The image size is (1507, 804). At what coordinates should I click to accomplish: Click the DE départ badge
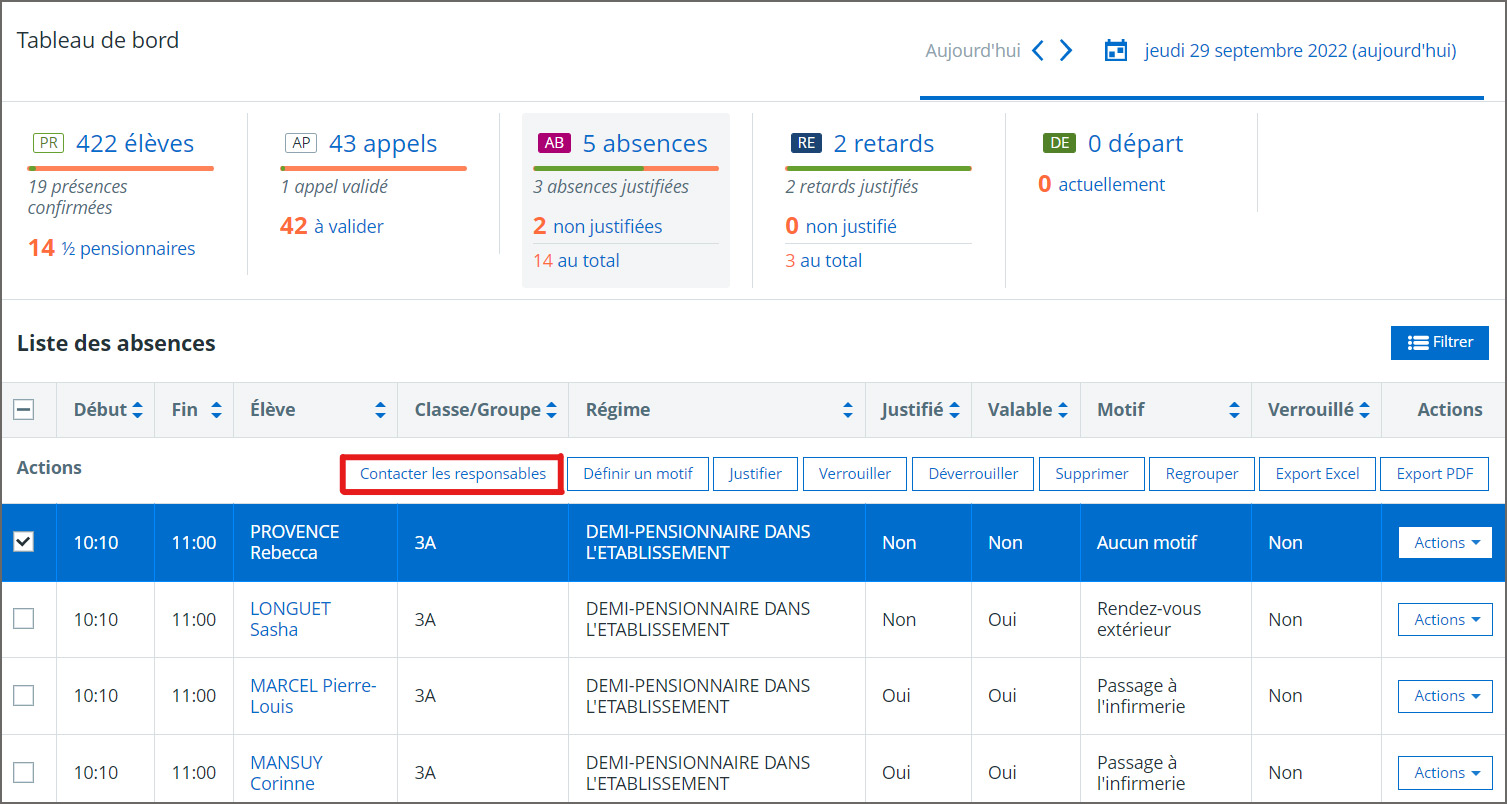click(x=1059, y=143)
